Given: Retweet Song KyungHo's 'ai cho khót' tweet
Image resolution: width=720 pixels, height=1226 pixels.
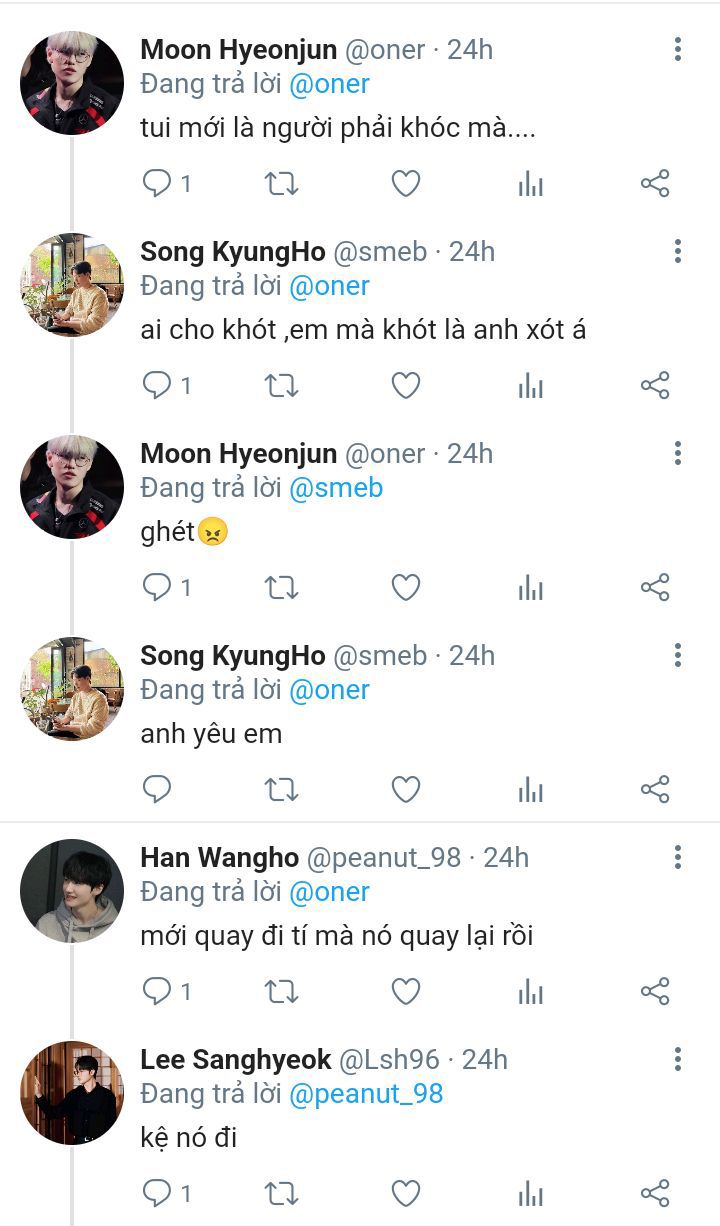Looking at the screenshot, I should [x=281, y=385].
